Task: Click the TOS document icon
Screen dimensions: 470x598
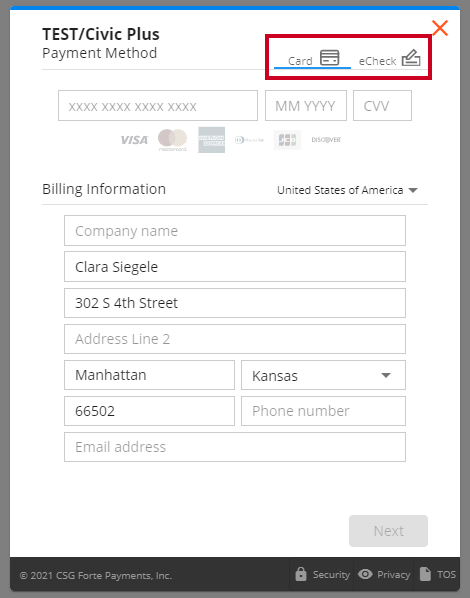Action: point(425,574)
